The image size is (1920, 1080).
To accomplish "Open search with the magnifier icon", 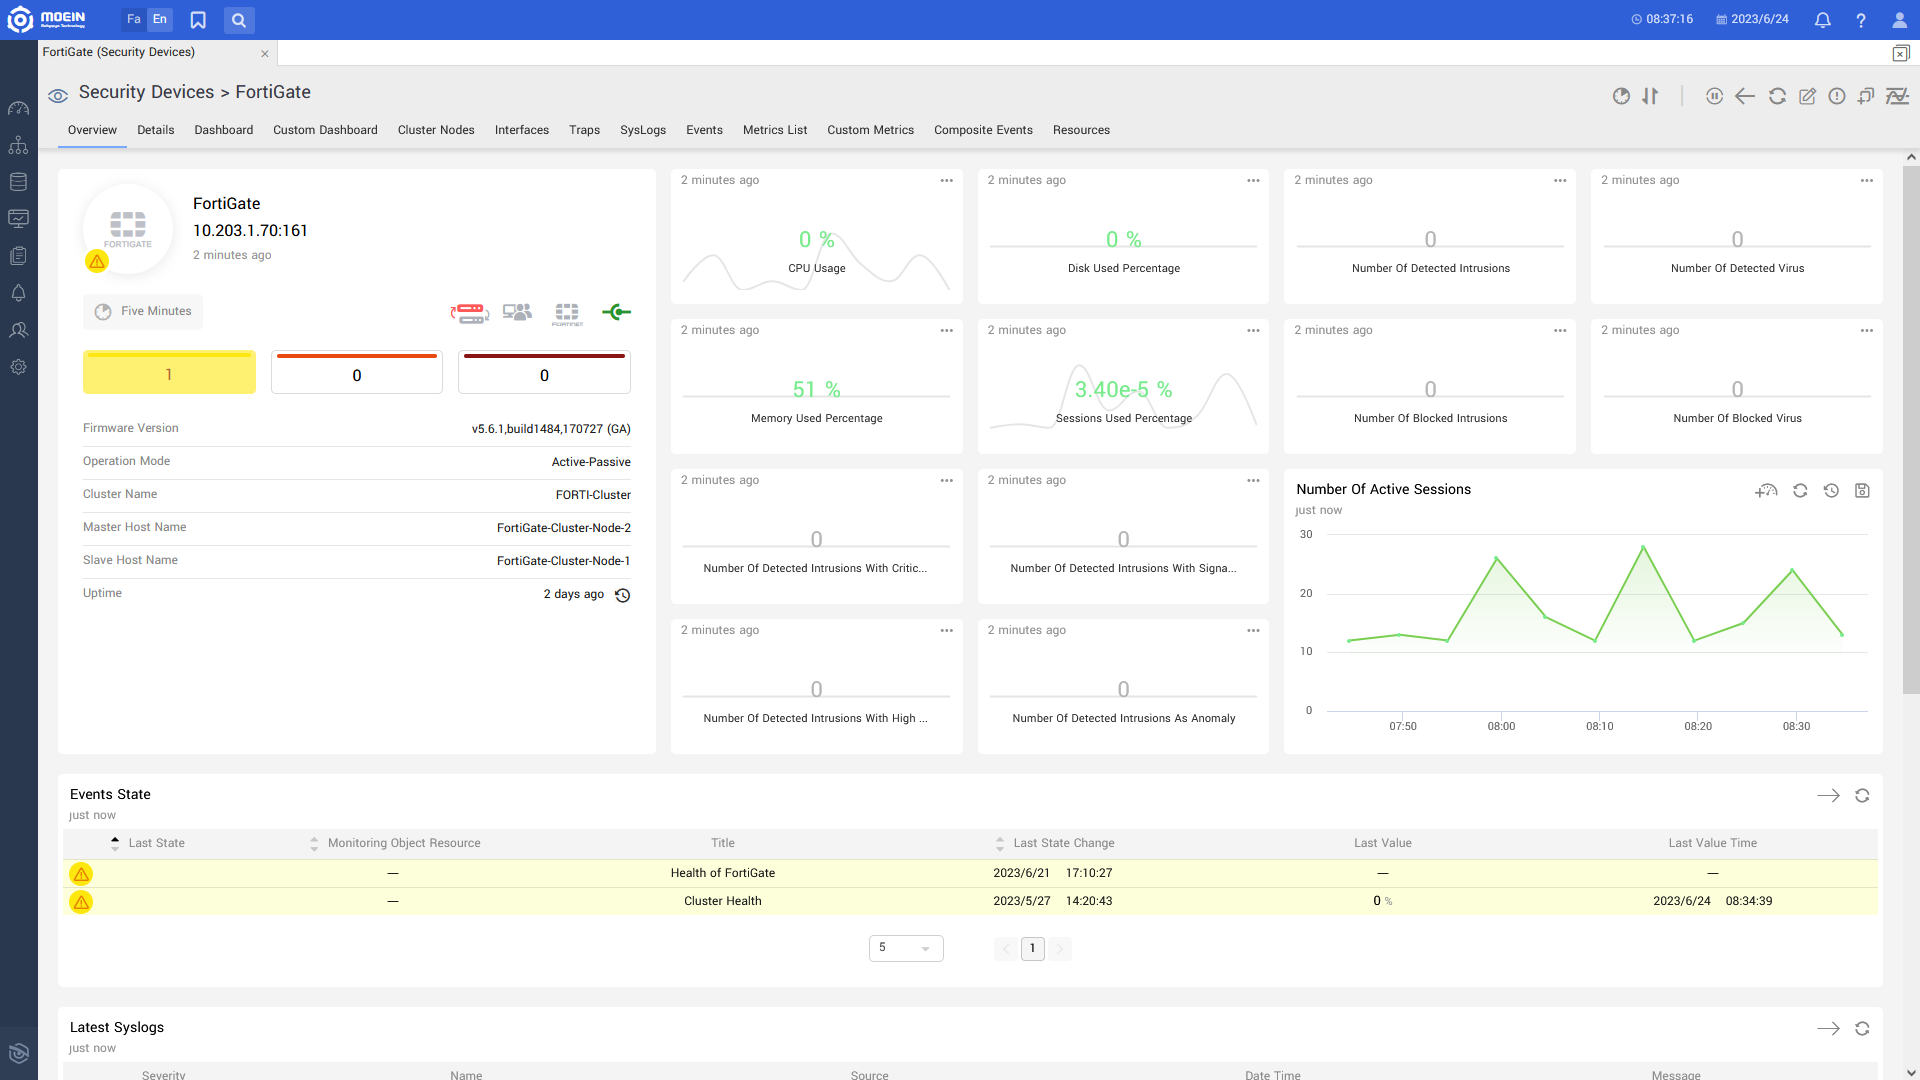I will [239, 20].
